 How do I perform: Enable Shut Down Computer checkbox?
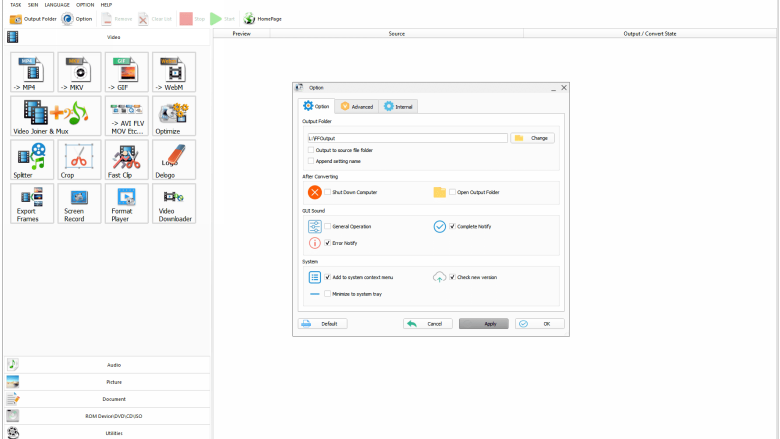click(328, 192)
